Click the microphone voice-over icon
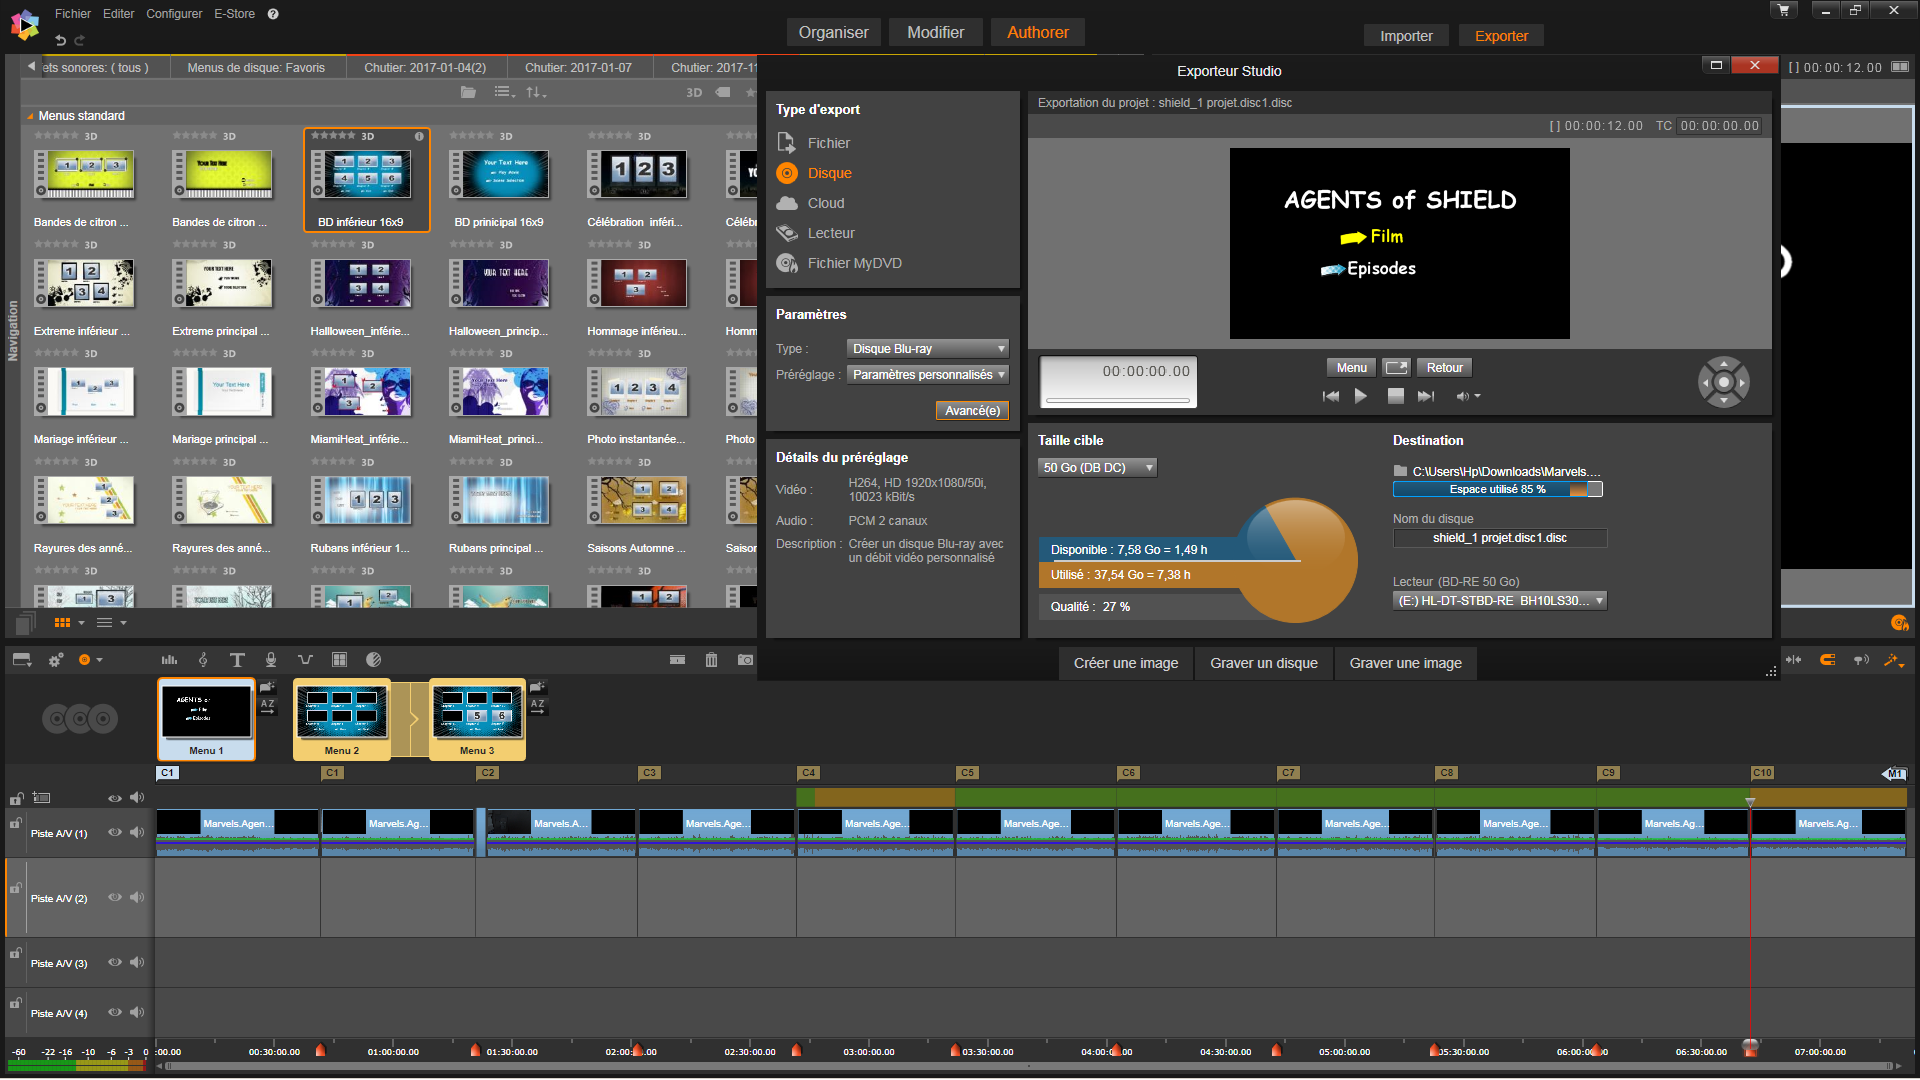This screenshot has height=1080, width=1920. (271, 660)
